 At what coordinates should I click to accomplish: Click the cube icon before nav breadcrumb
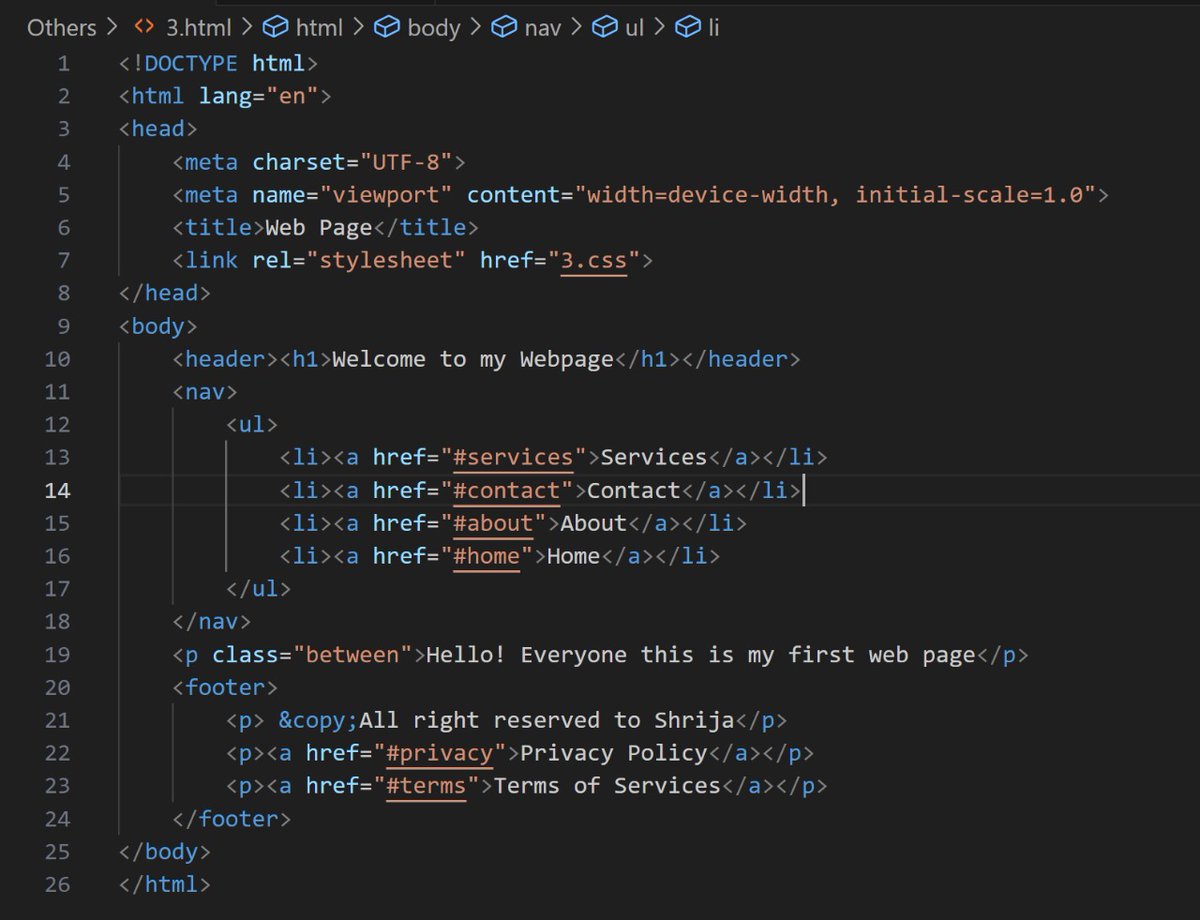click(x=505, y=27)
